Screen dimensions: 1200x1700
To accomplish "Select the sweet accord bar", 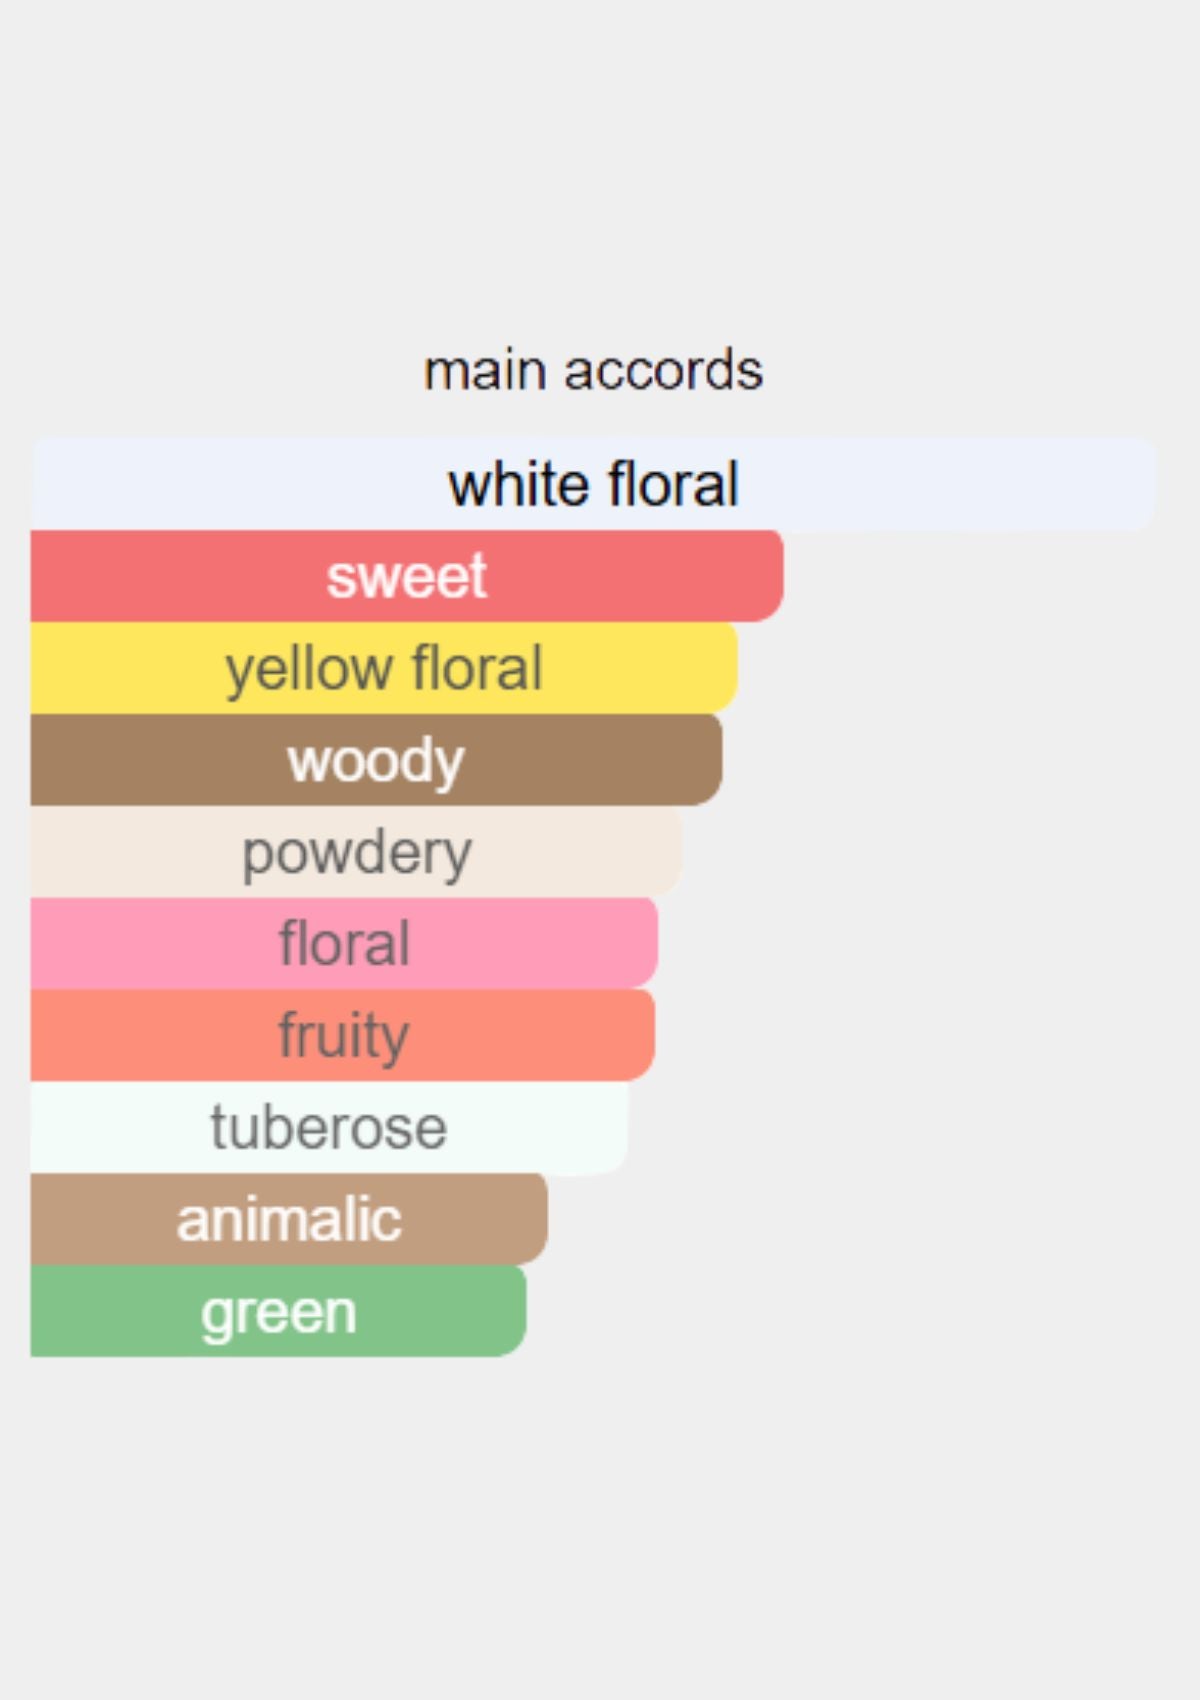I will [x=407, y=576].
